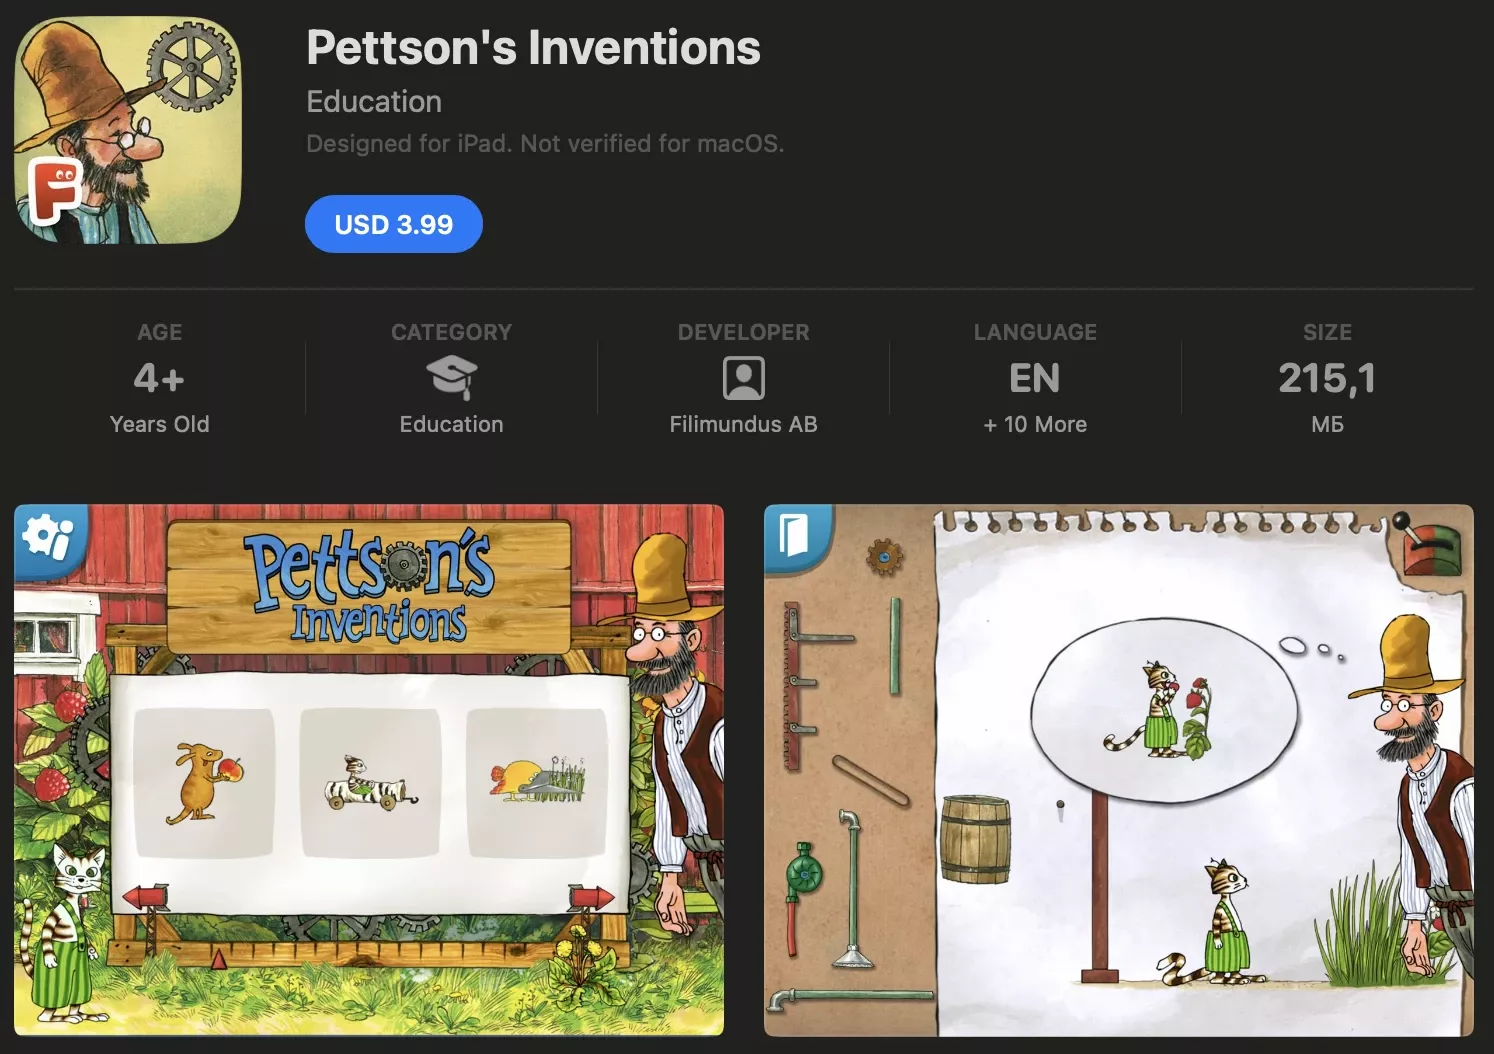1494x1054 pixels.
Task: Click the red right arrow sign
Action: tap(591, 897)
